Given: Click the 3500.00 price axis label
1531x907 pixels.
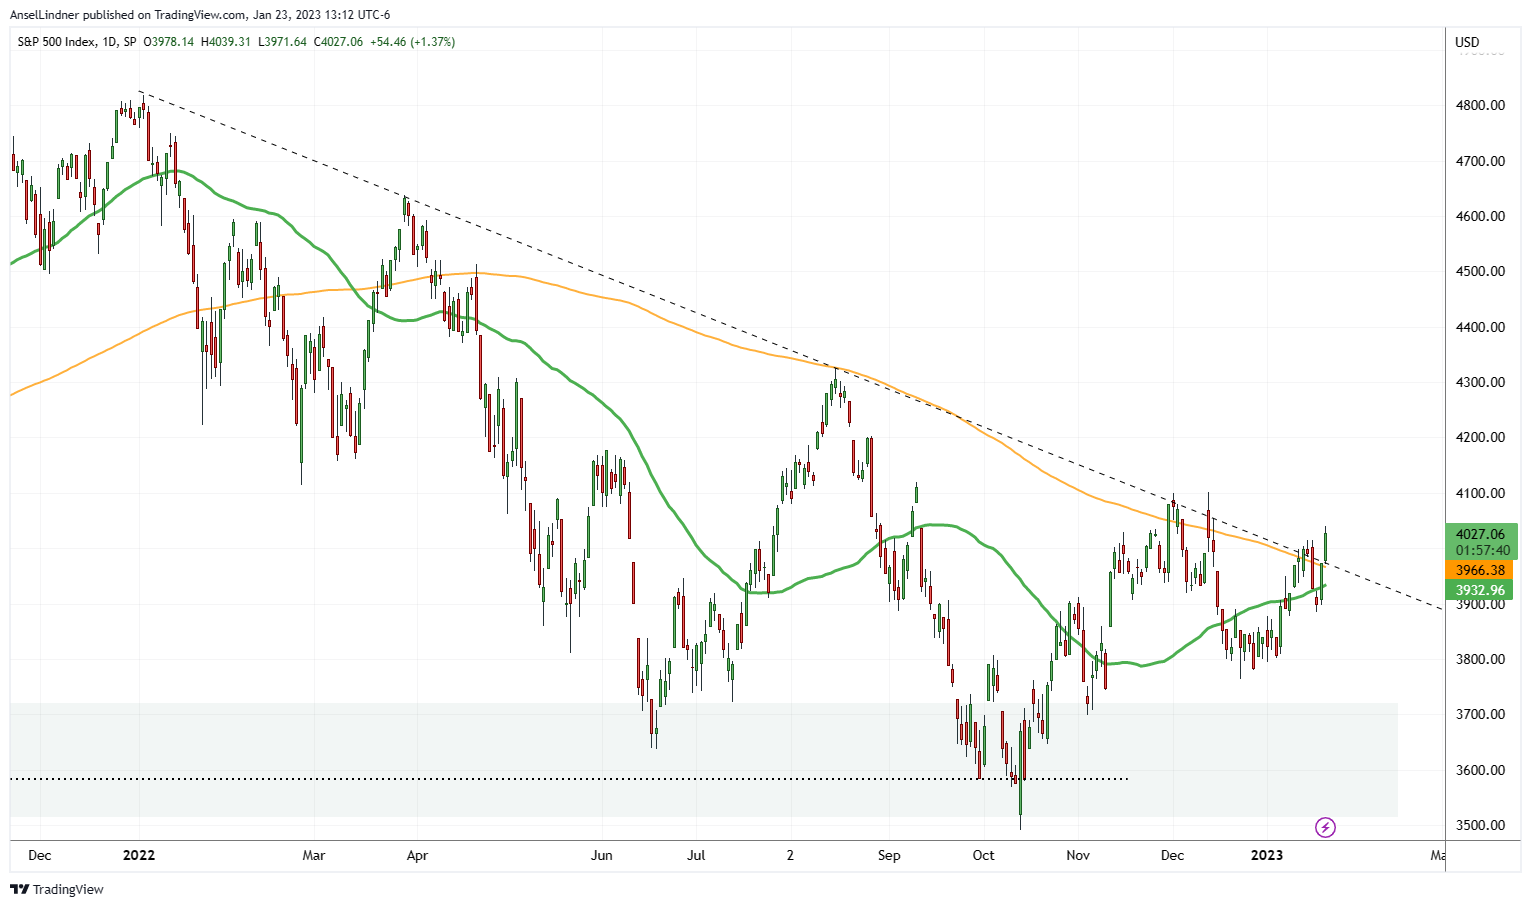Looking at the screenshot, I should tap(1480, 825).
